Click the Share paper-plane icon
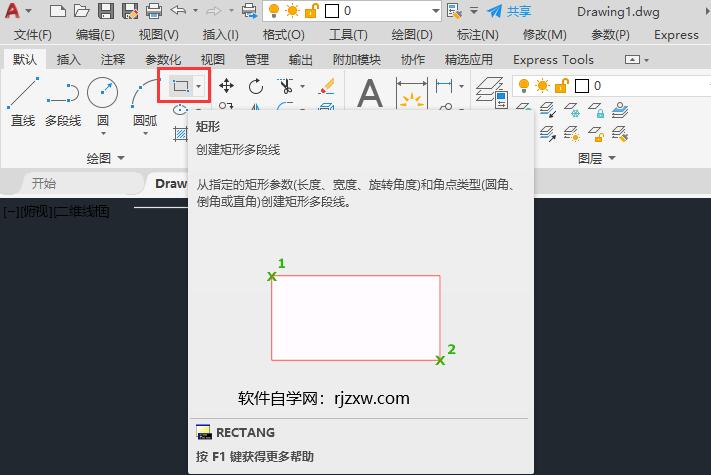711x475 pixels. [494, 11]
